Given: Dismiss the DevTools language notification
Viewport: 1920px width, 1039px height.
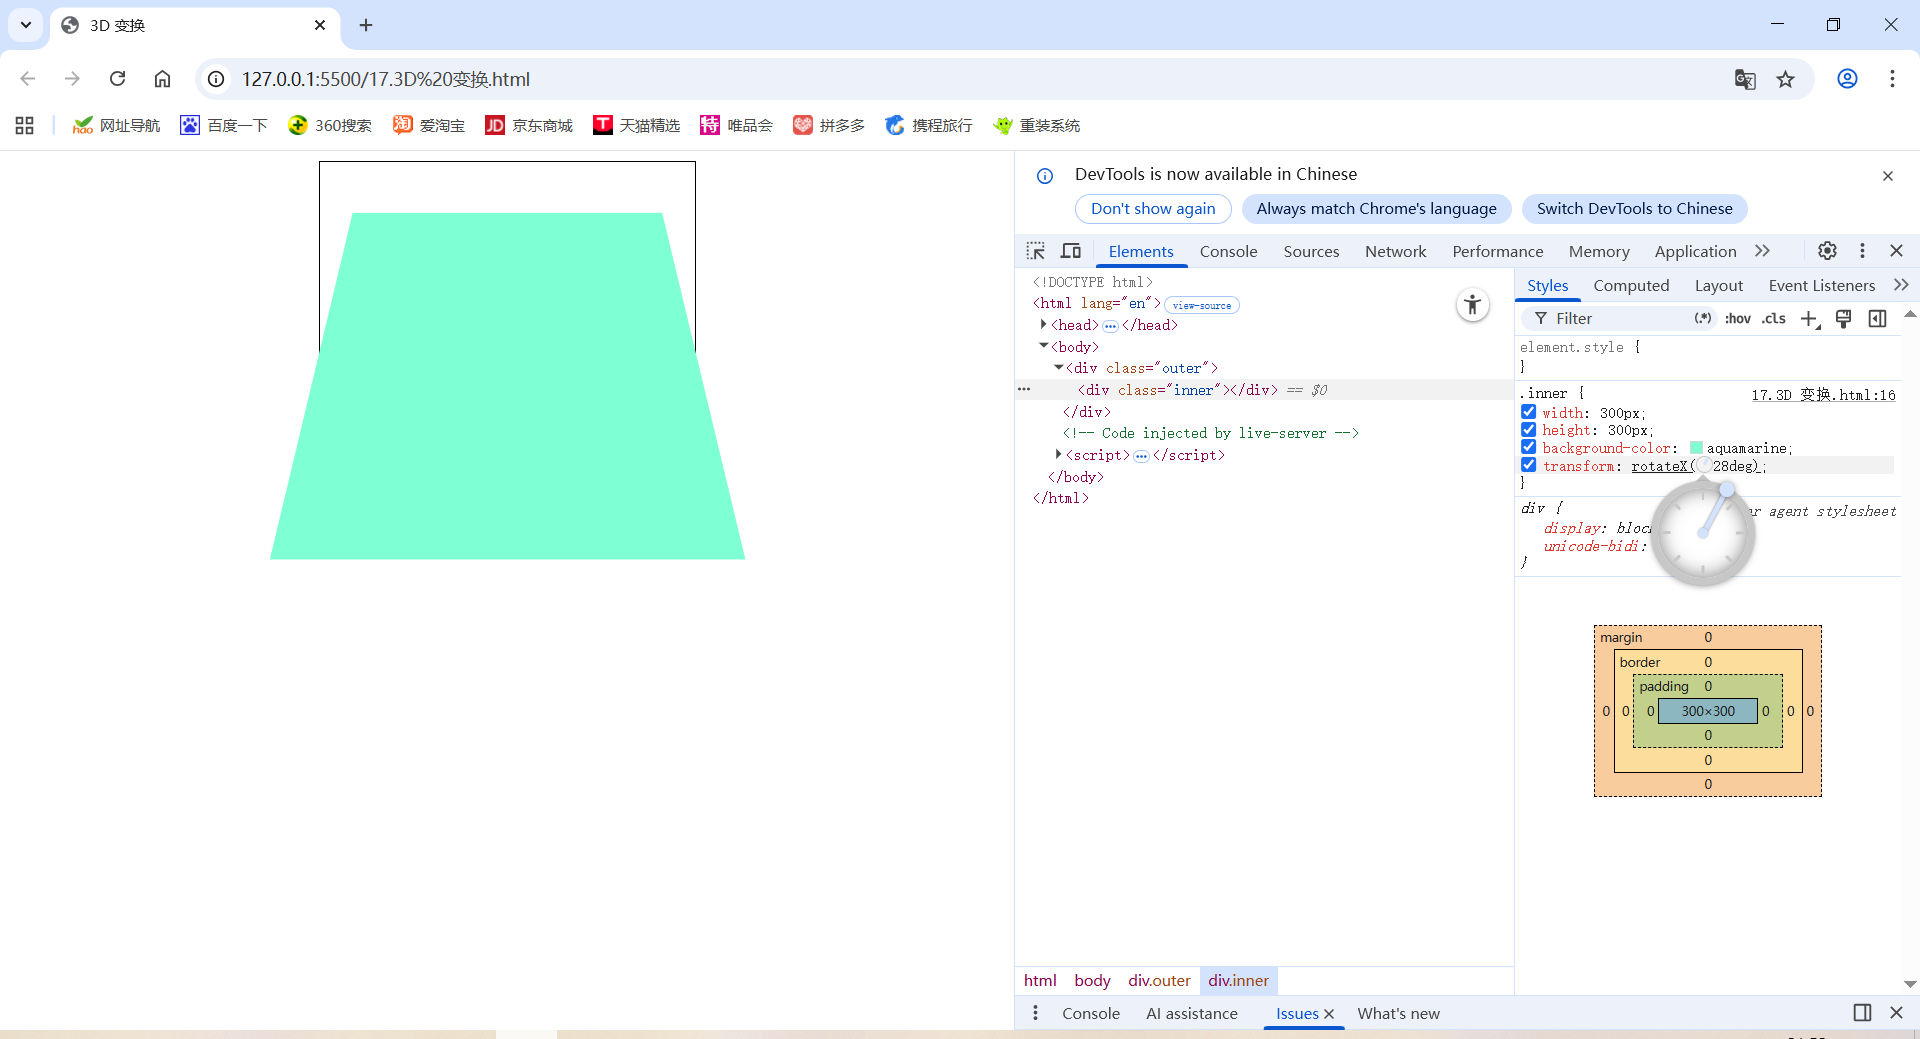Looking at the screenshot, I should tap(1888, 176).
